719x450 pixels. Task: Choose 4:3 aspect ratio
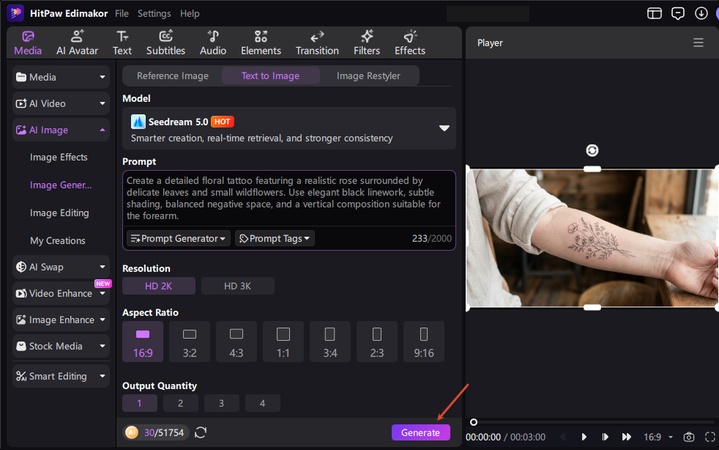point(236,342)
